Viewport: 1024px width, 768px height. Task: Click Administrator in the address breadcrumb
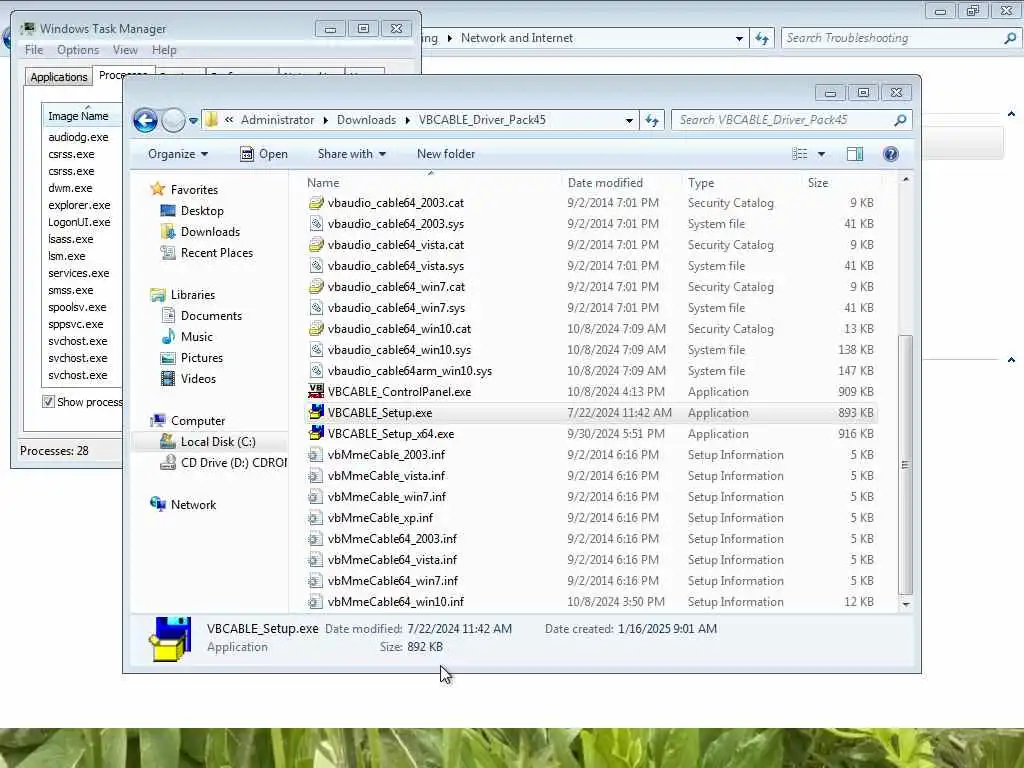point(277,120)
